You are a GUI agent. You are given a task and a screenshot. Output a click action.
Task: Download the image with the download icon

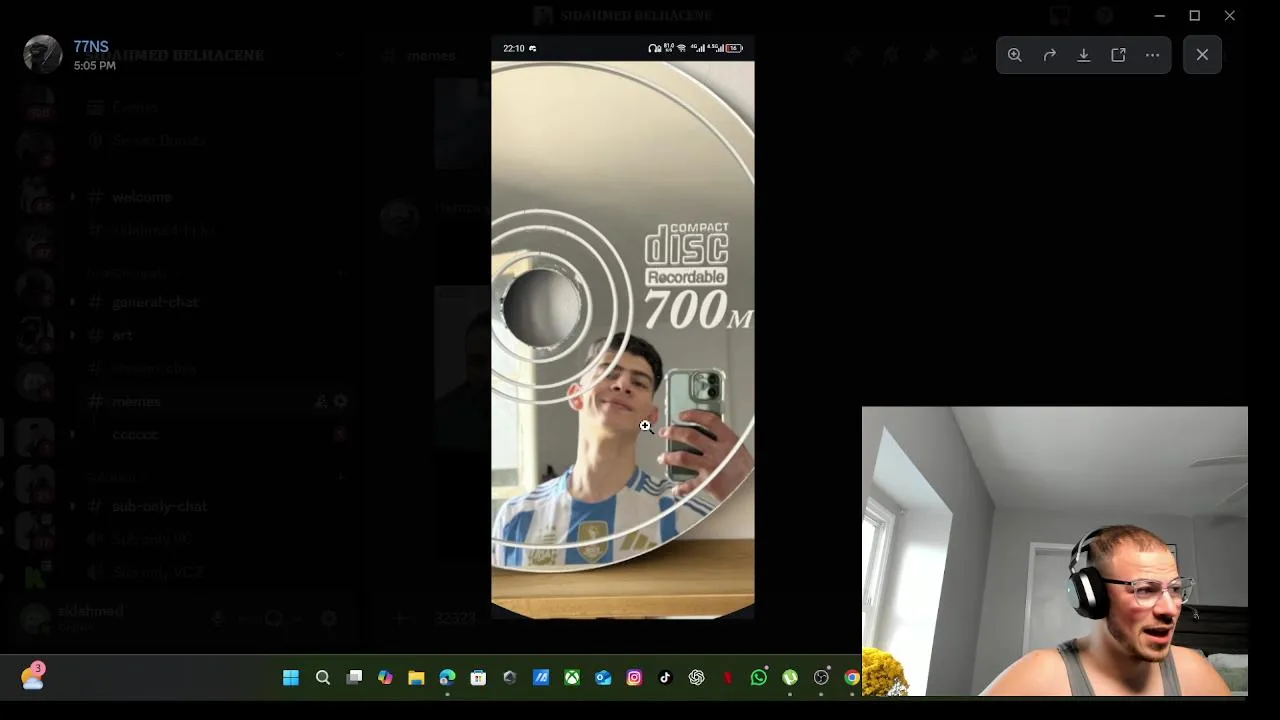pyautogui.click(x=1084, y=55)
